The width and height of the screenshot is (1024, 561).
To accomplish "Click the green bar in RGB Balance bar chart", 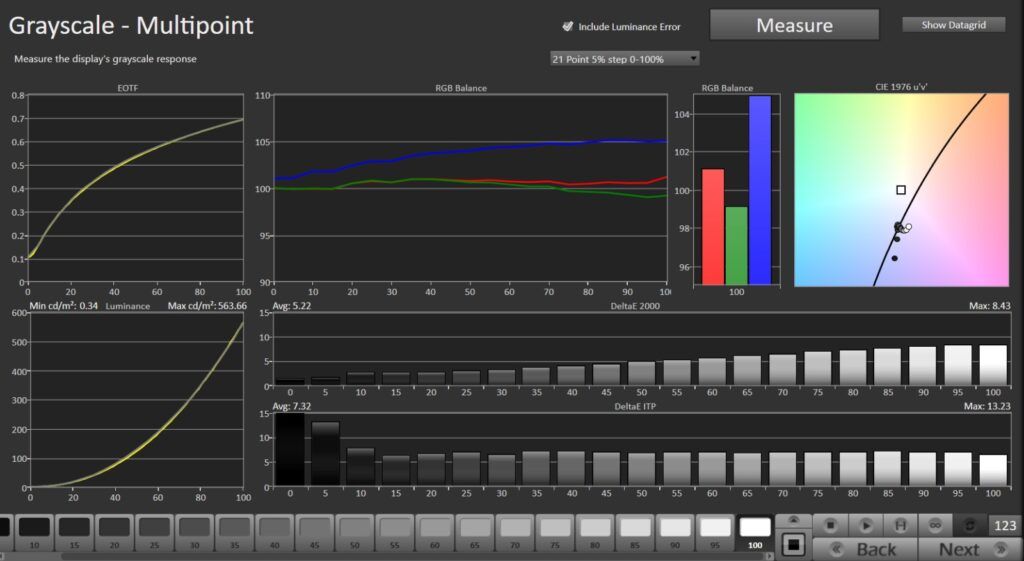I will tap(736, 246).
